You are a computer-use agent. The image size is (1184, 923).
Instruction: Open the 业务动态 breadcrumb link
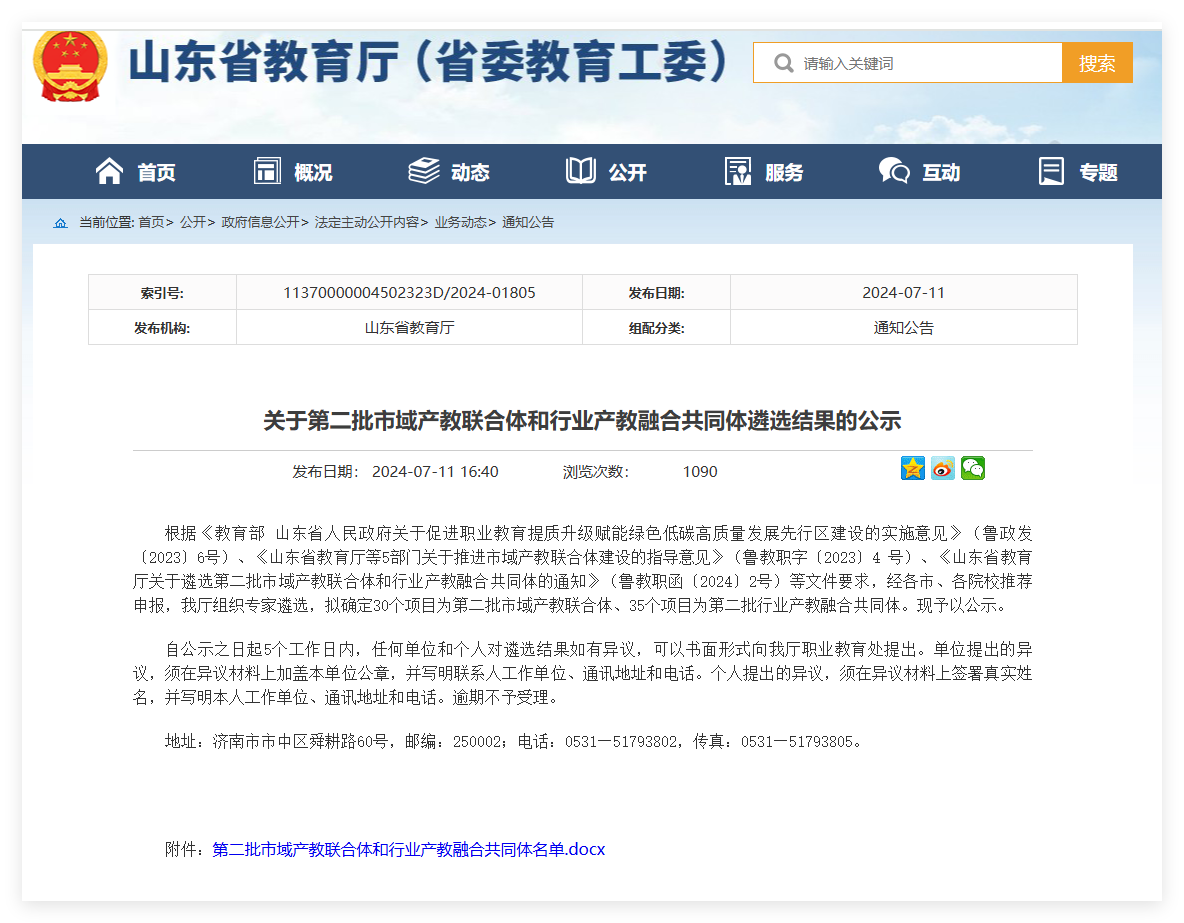click(x=460, y=223)
